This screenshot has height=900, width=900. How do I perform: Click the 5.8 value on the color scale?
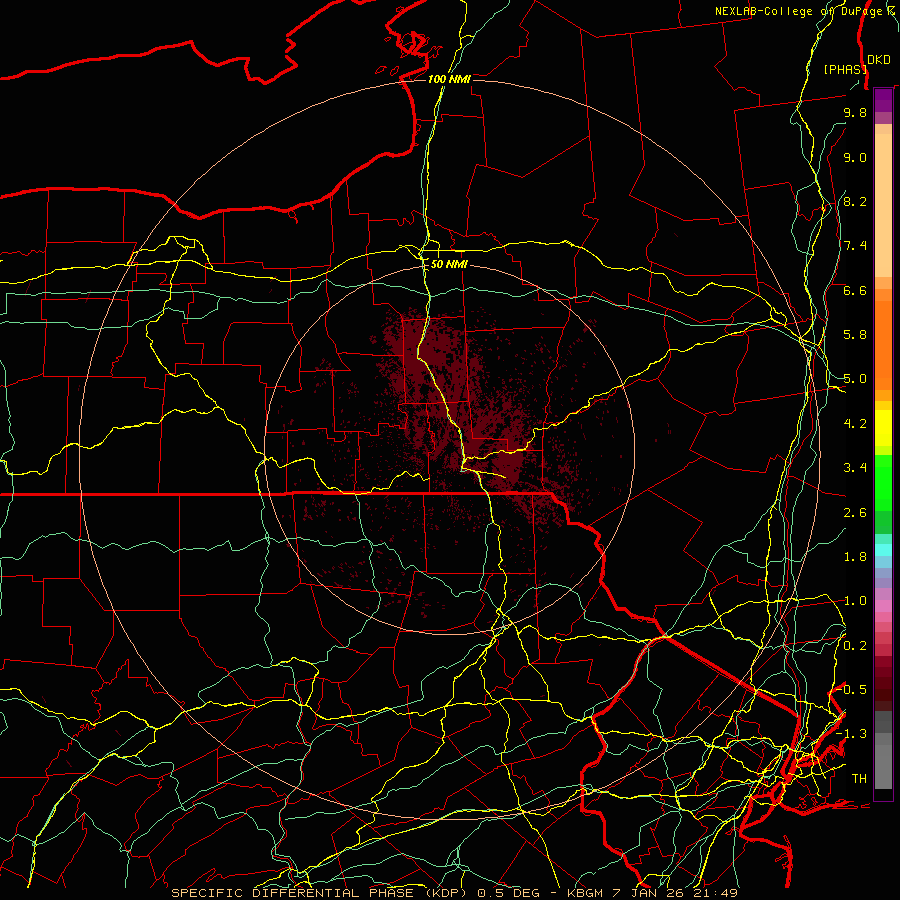[x=855, y=335]
